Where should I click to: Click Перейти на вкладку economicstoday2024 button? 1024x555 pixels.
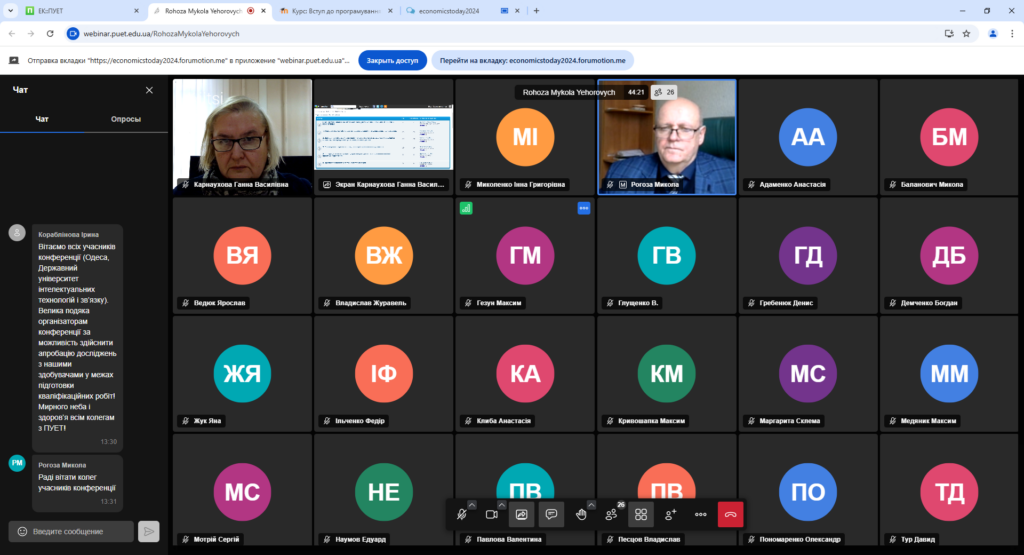(532, 60)
